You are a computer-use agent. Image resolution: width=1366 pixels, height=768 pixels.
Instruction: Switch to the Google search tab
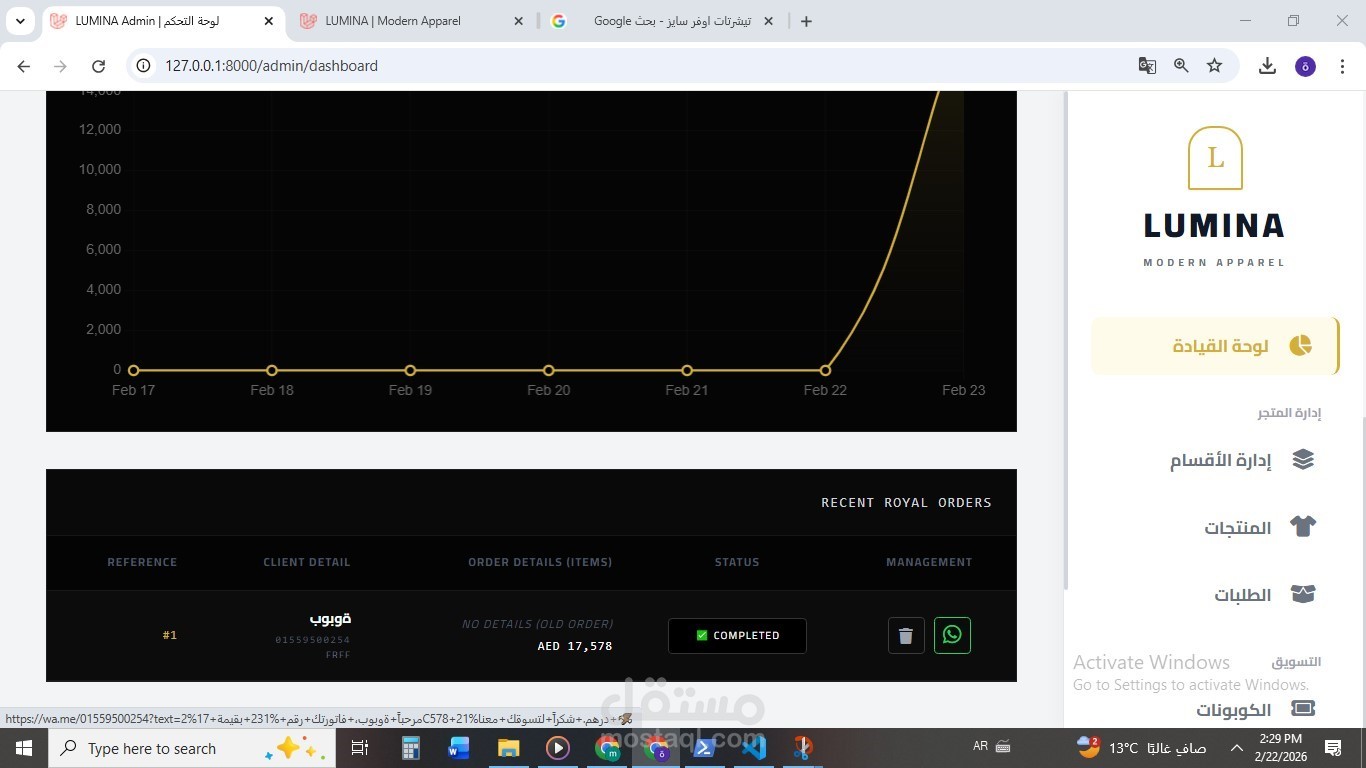coord(661,21)
